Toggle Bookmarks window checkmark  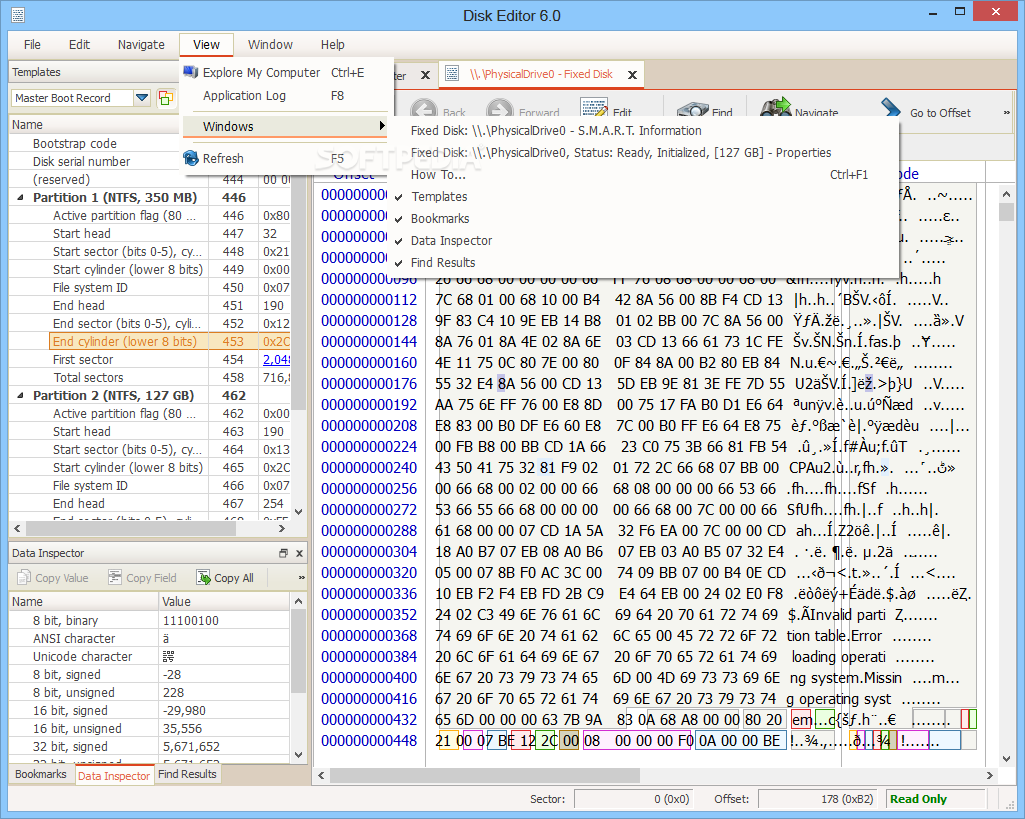pos(398,219)
